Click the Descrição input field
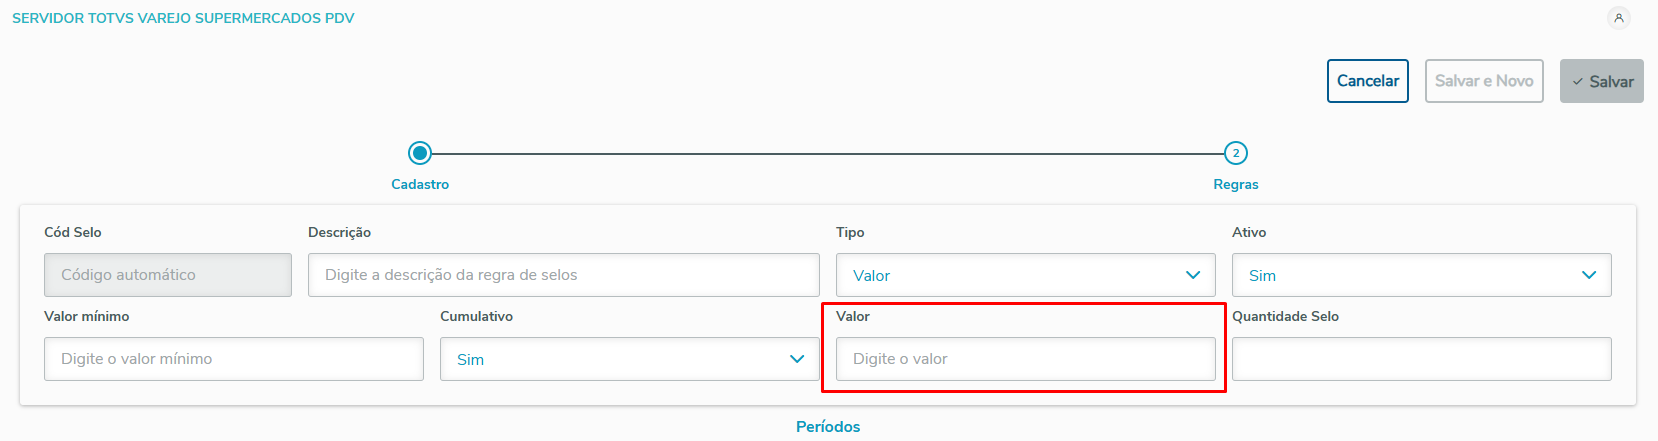The height and width of the screenshot is (441, 1658). click(563, 275)
